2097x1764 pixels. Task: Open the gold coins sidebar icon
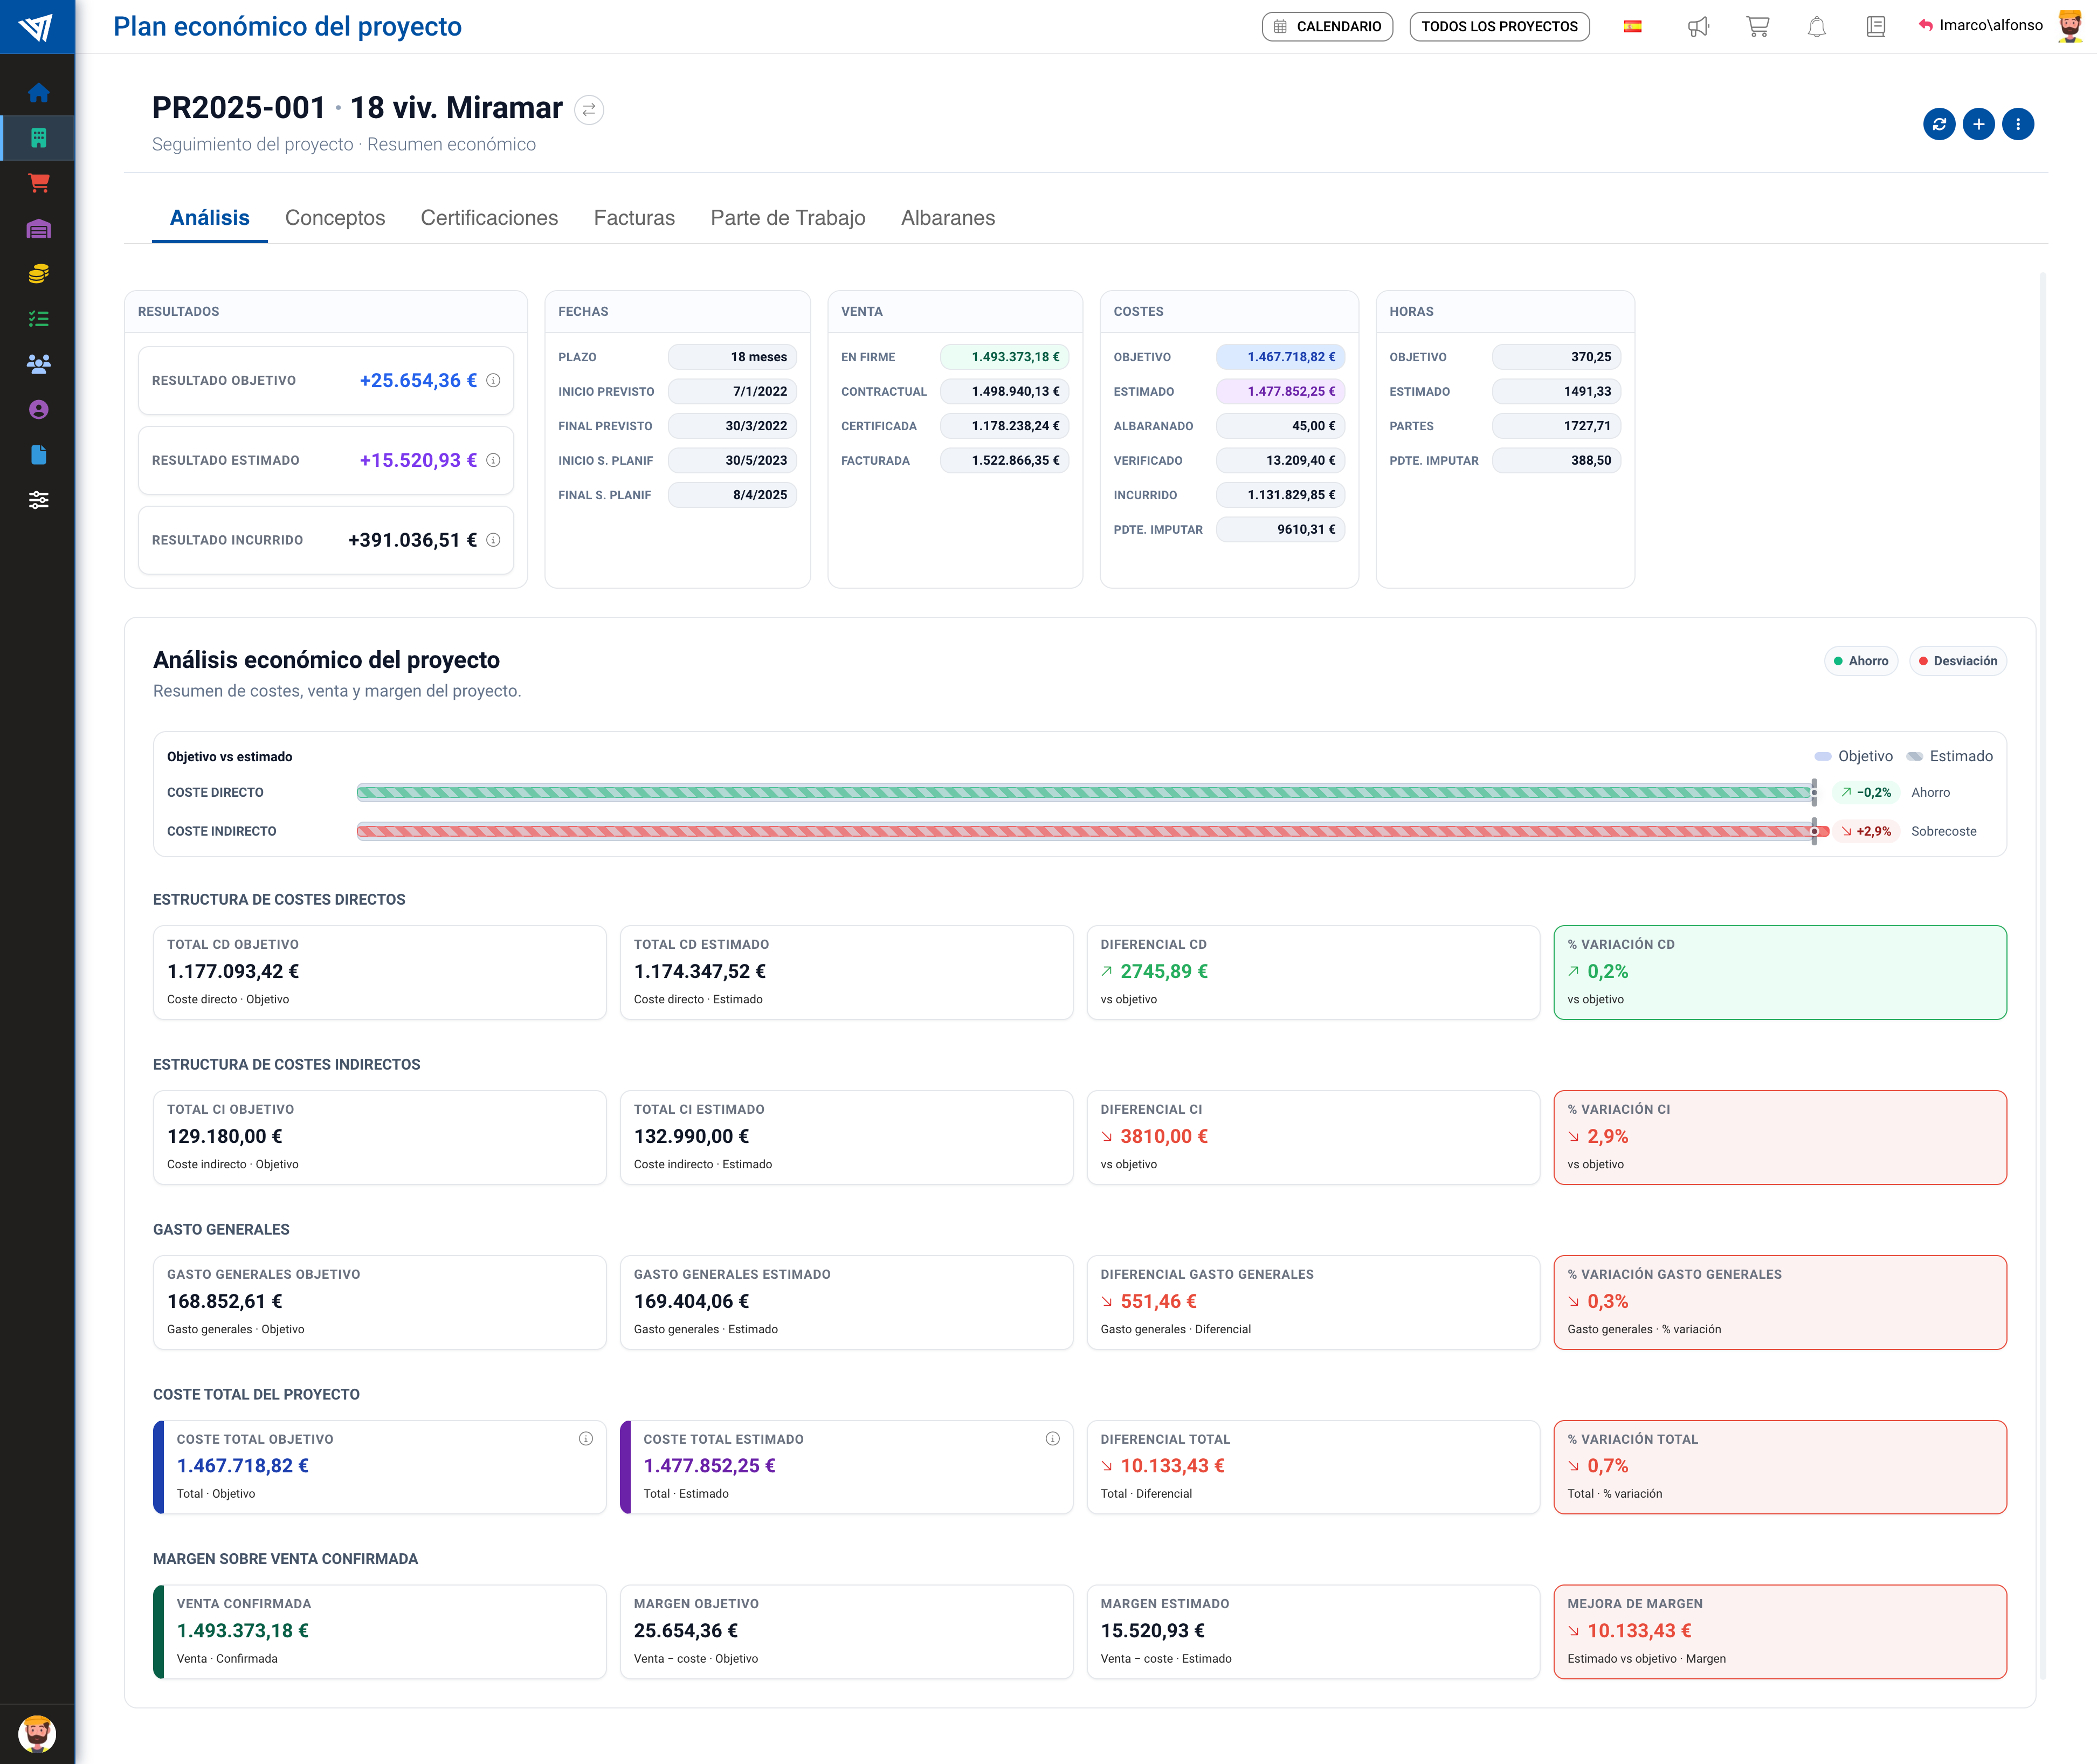tap(38, 274)
